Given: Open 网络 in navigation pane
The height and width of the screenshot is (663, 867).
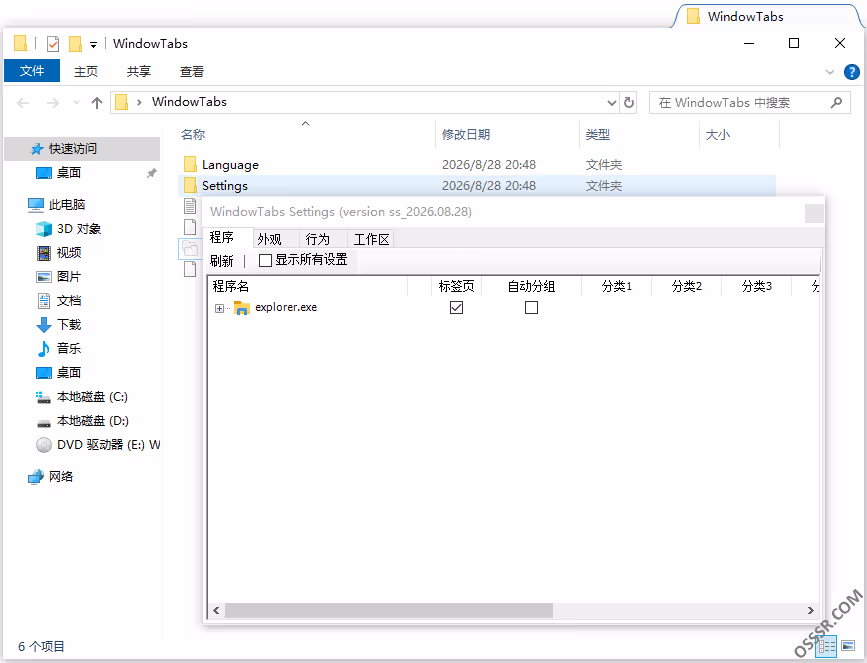Looking at the screenshot, I should coord(60,477).
